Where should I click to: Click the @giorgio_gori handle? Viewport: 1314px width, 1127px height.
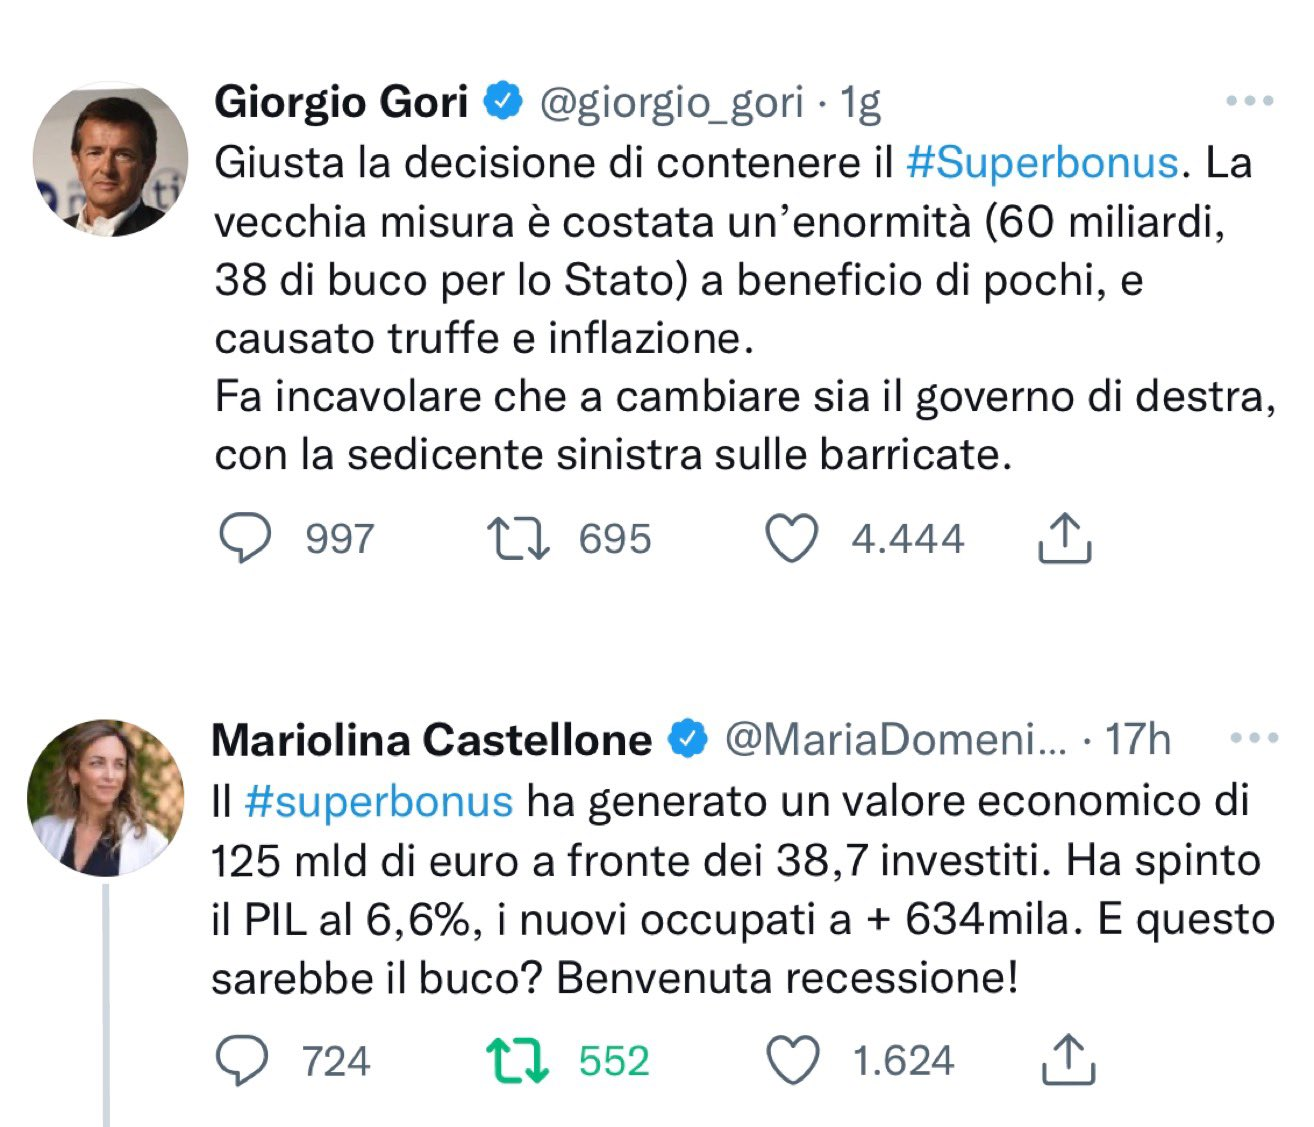[671, 102]
